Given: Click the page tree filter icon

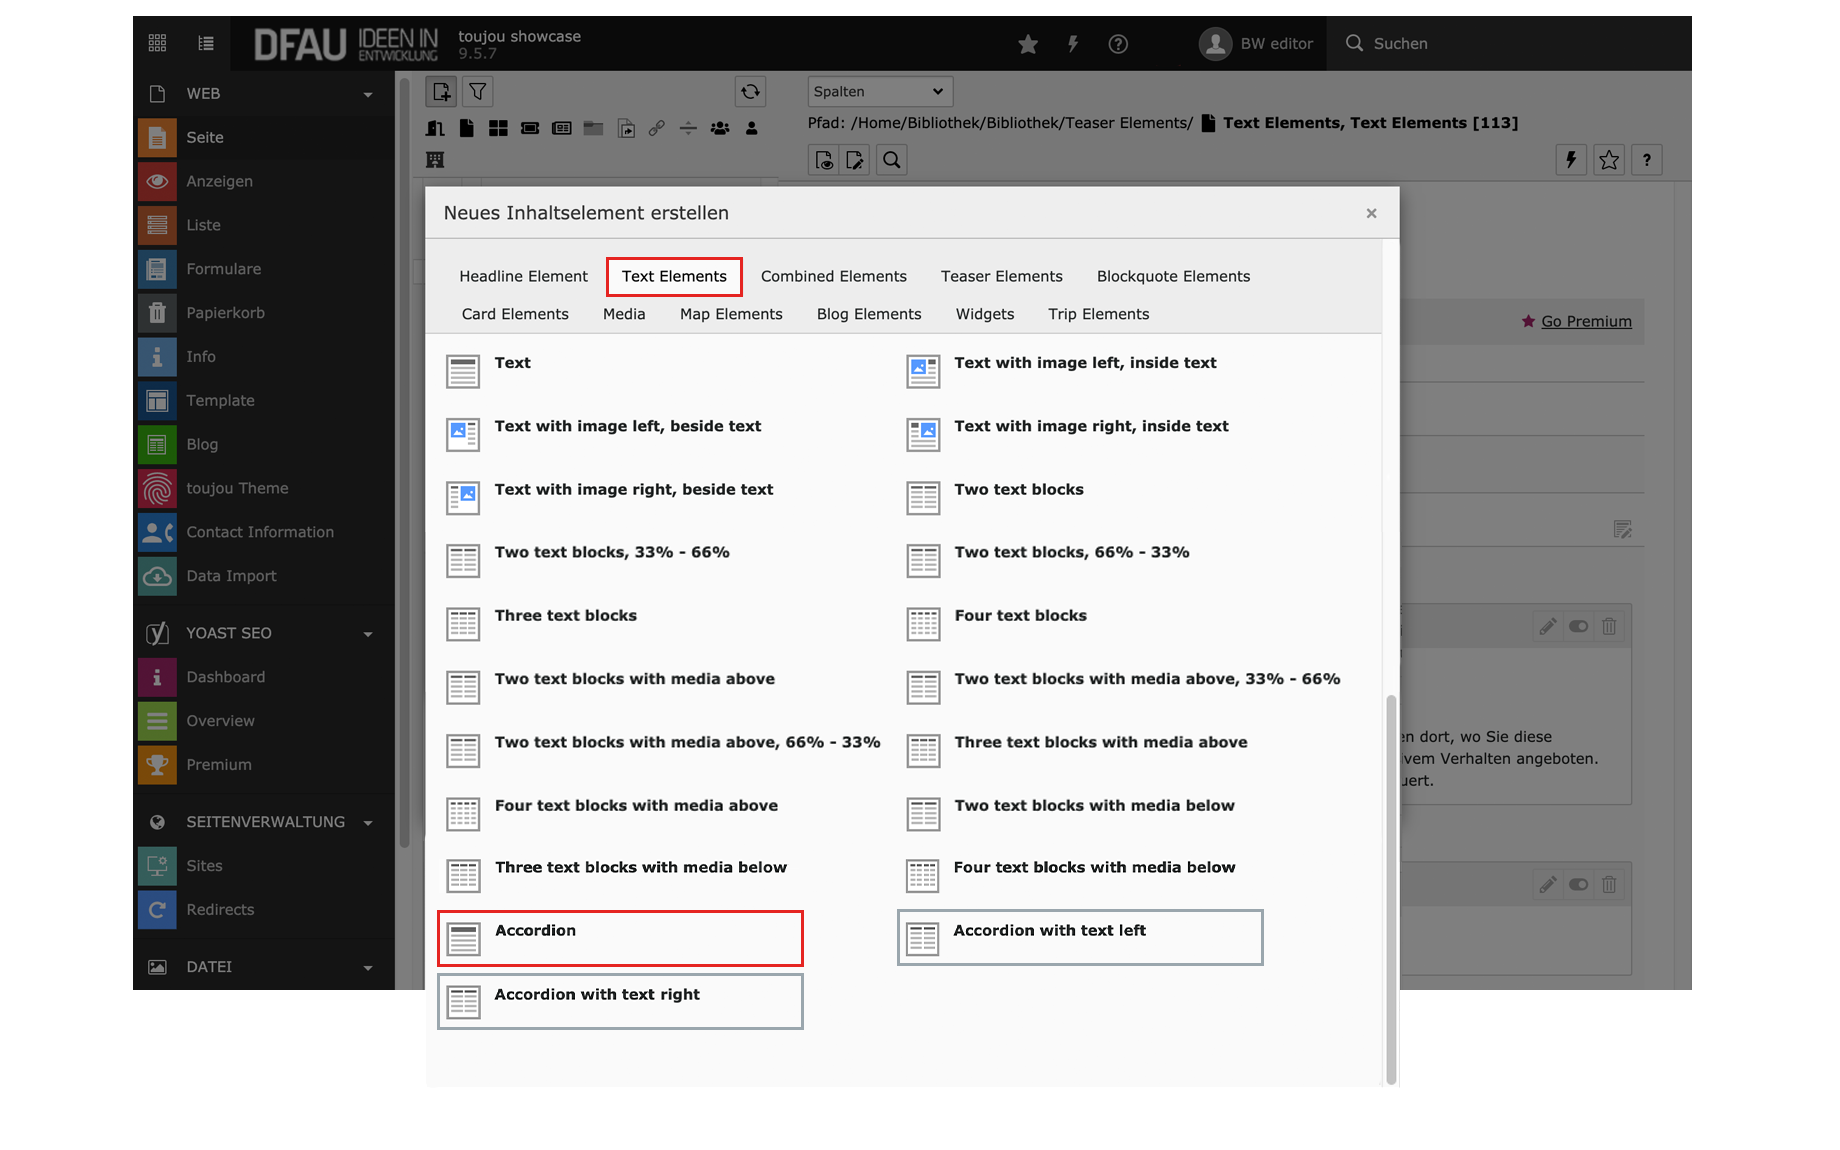Looking at the screenshot, I should click(478, 92).
